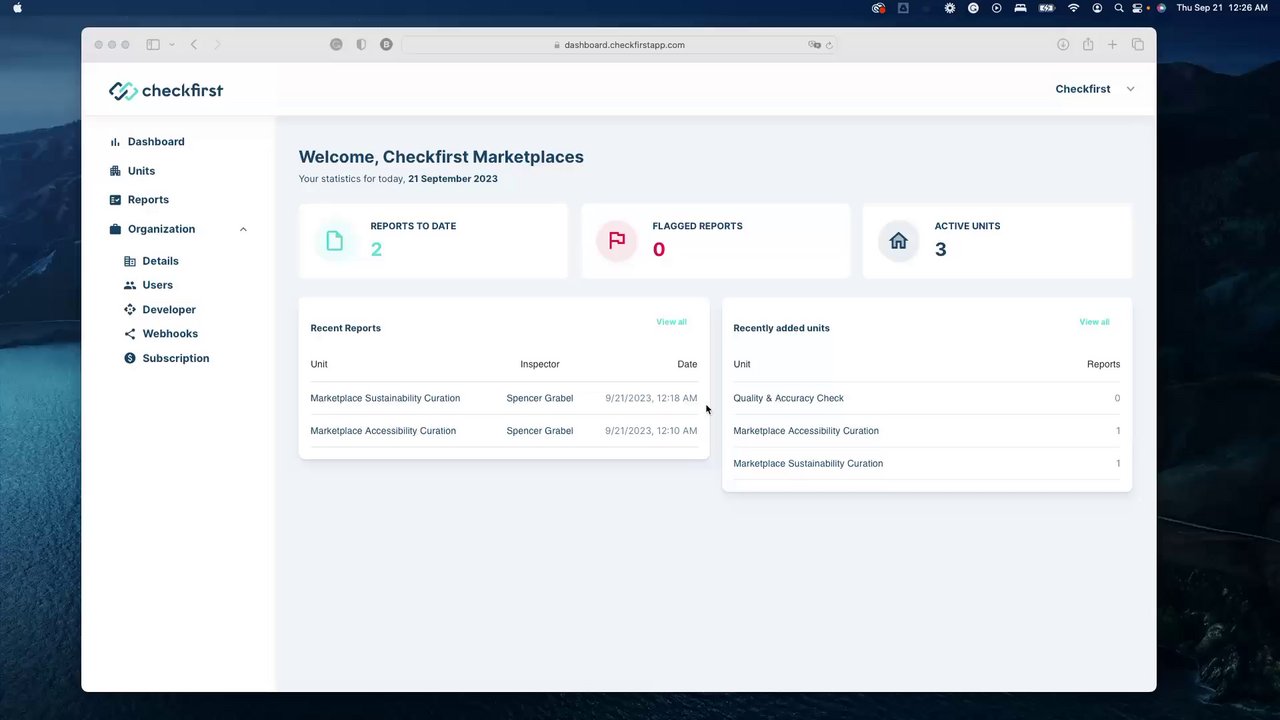Click the Active Units house icon
Screen dimensions: 1280x720
coord(899,241)
